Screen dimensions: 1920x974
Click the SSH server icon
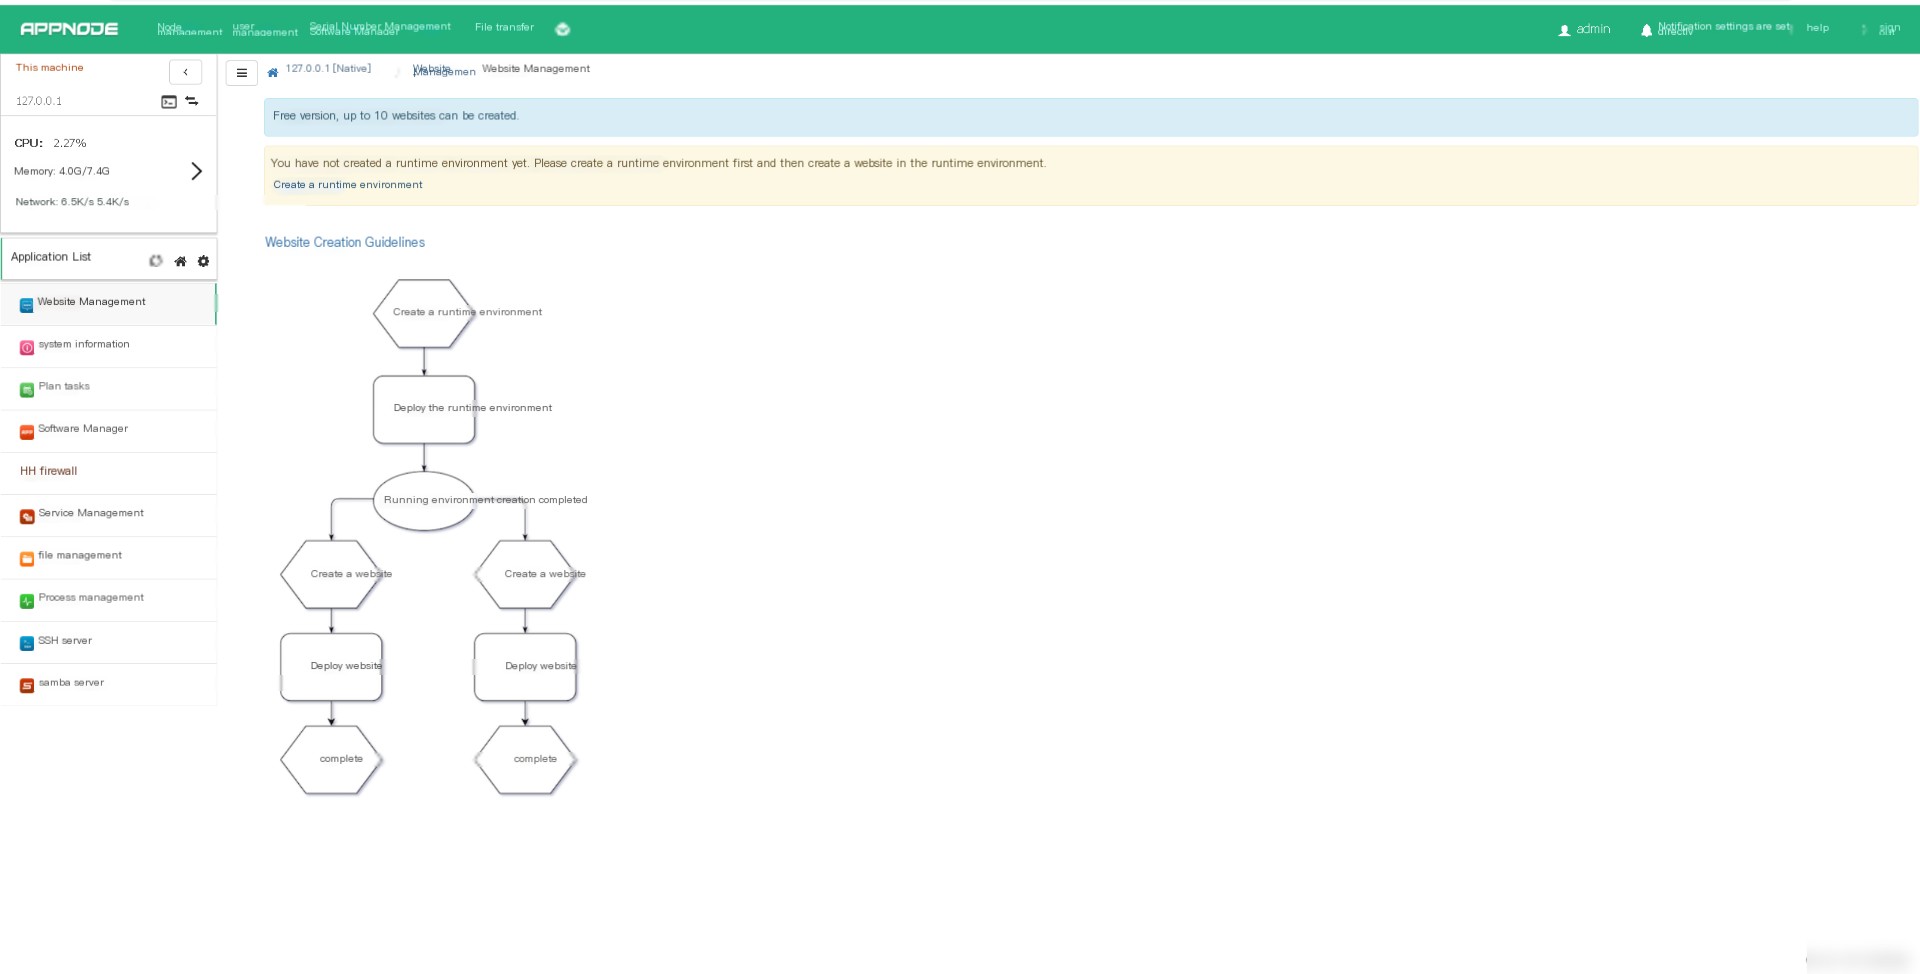tap(27, 643)
